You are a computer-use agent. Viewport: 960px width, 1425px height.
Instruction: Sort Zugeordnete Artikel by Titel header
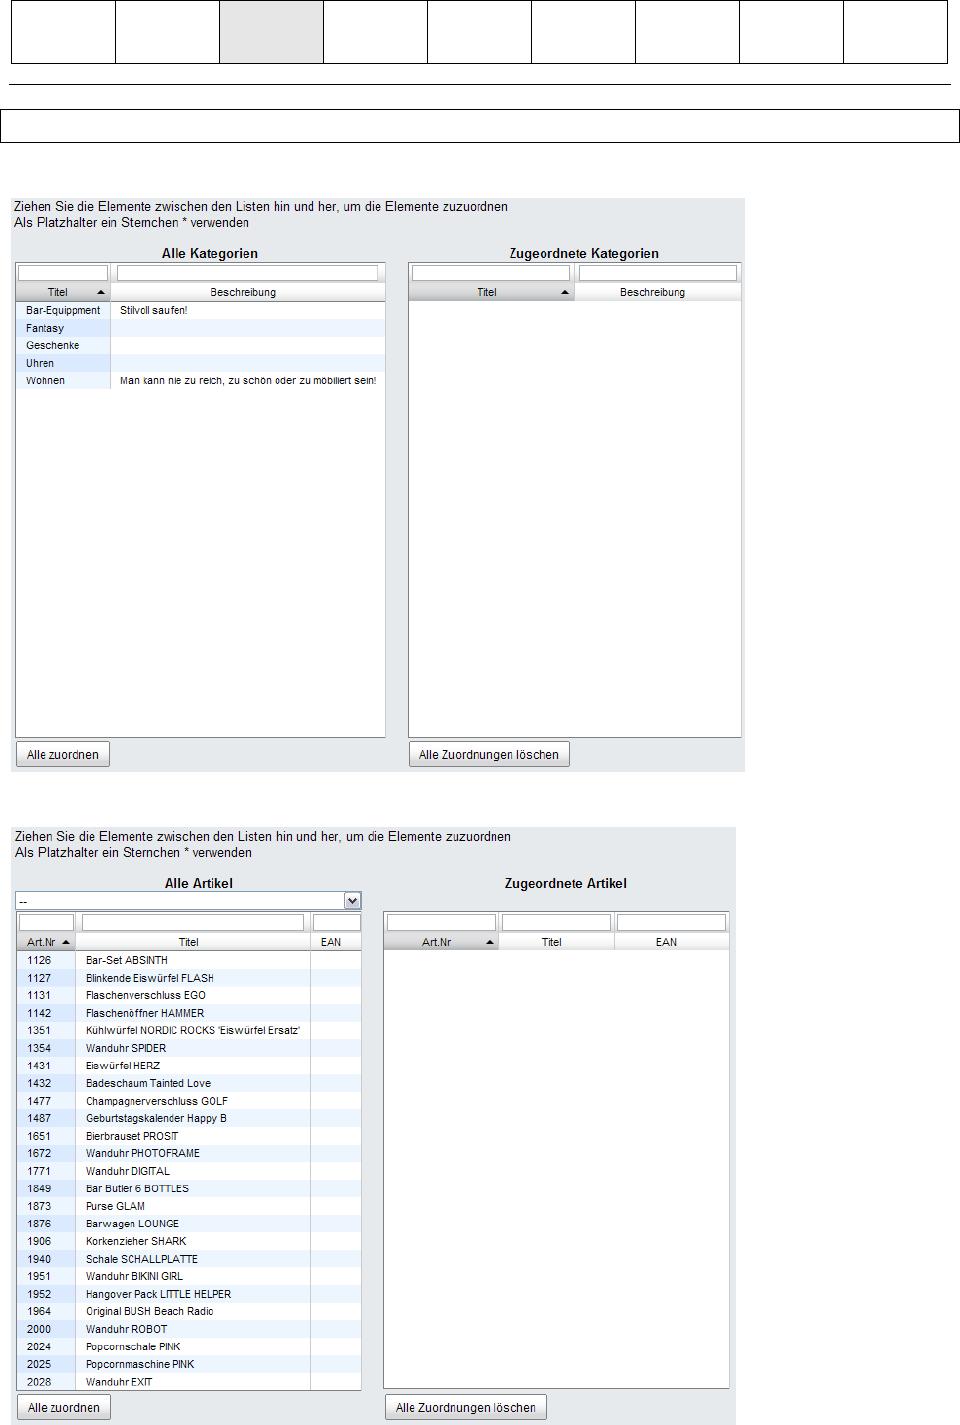coord(556,942)
